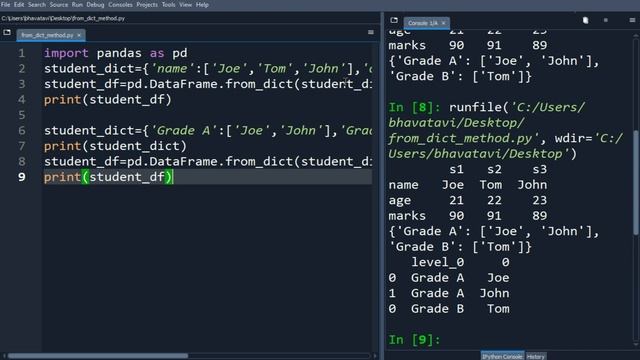
Task: Open the Source menu
Action: tap(59, 5)
